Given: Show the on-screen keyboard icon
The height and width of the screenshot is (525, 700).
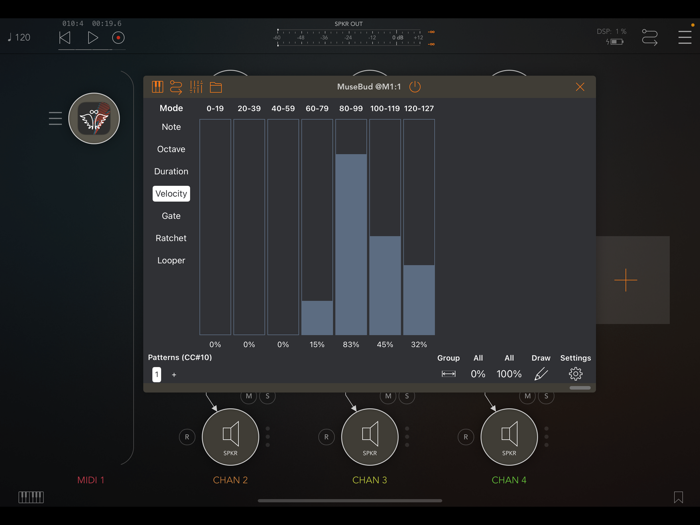Looking at the screenshot, I should [31, 497].
